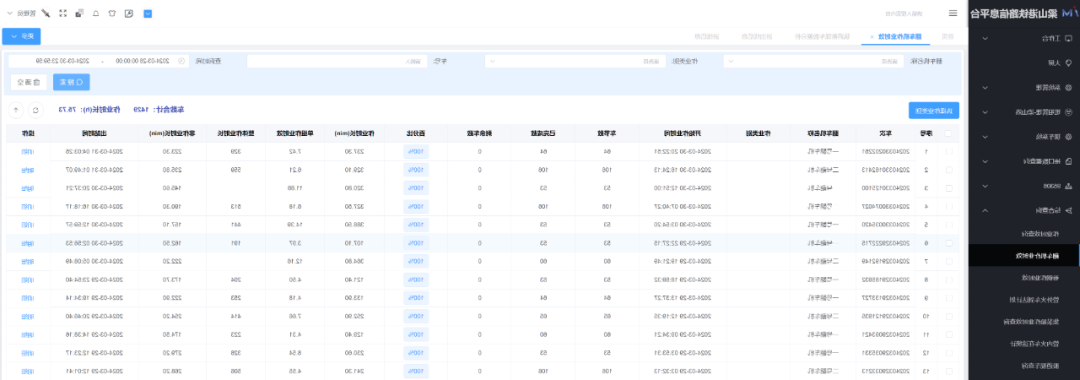Click the 作业时长(h): 75.73 summary text
Viewport: 1080px width, 380px height.
tap(90, 110)
